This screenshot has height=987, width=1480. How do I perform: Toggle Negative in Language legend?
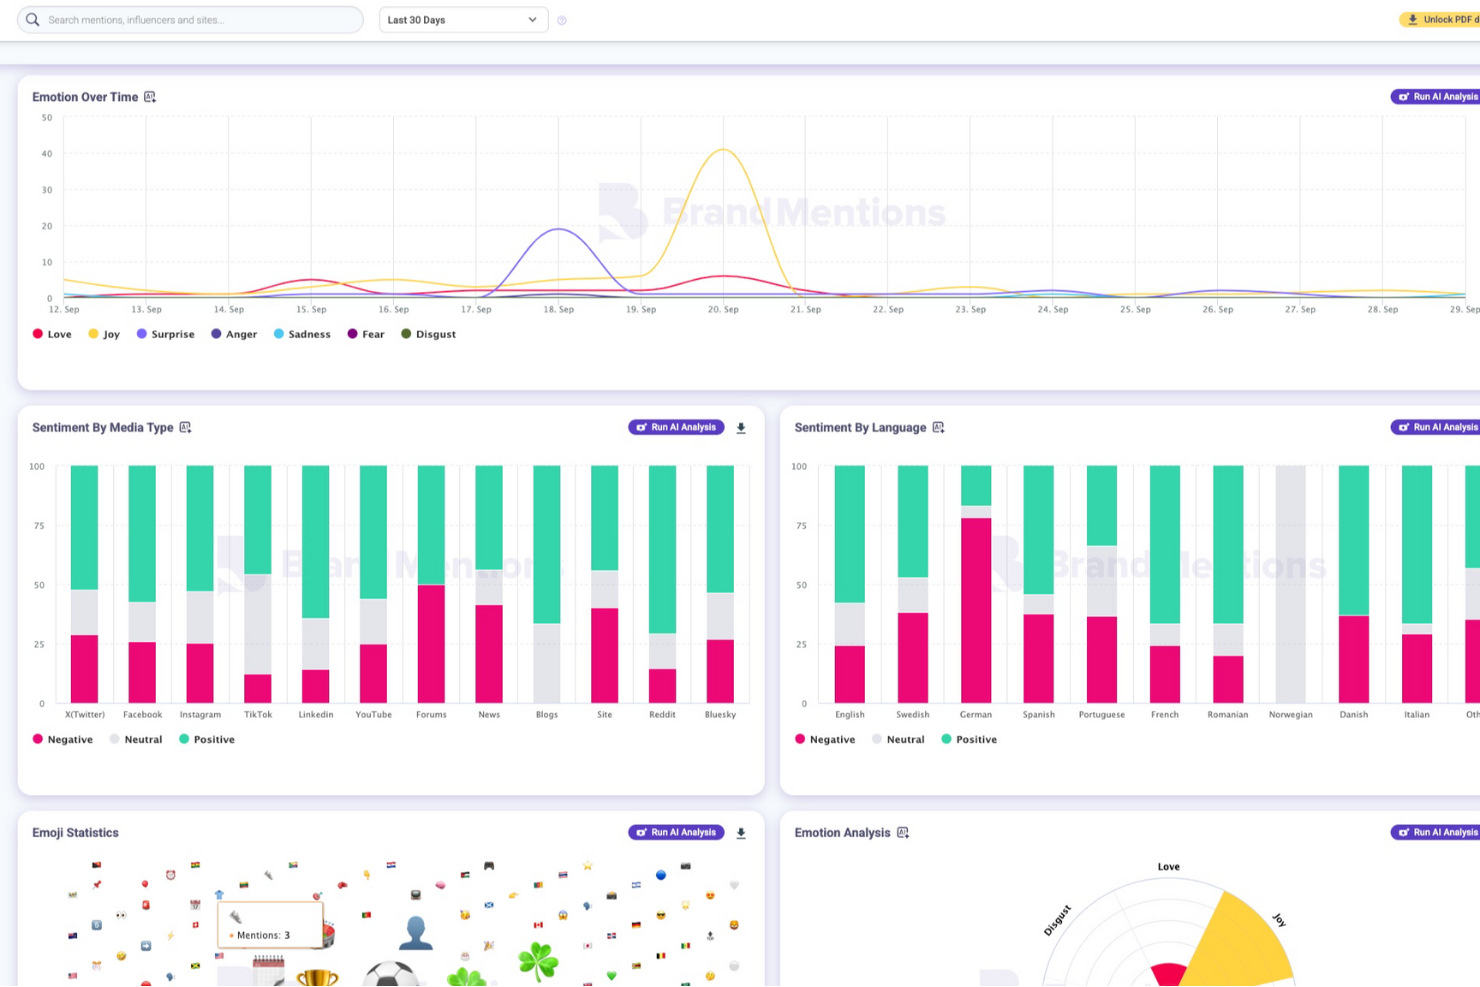pyautogui.click(x=825, y=739)
